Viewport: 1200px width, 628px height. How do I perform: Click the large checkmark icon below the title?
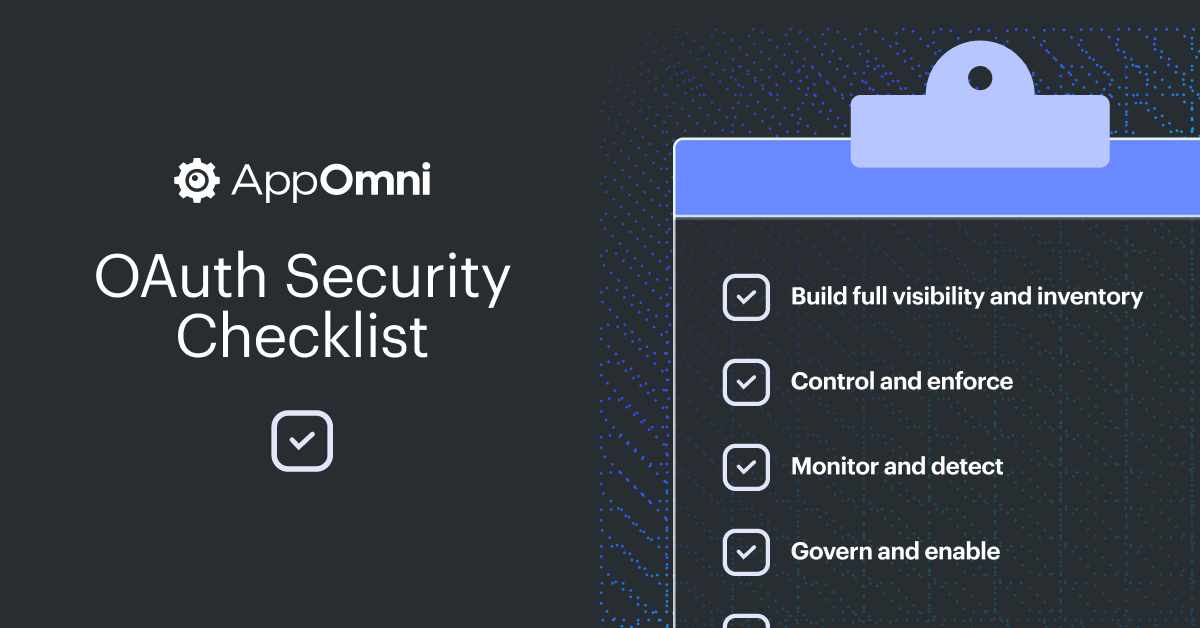pyautogui.click(x=302, y=440)
